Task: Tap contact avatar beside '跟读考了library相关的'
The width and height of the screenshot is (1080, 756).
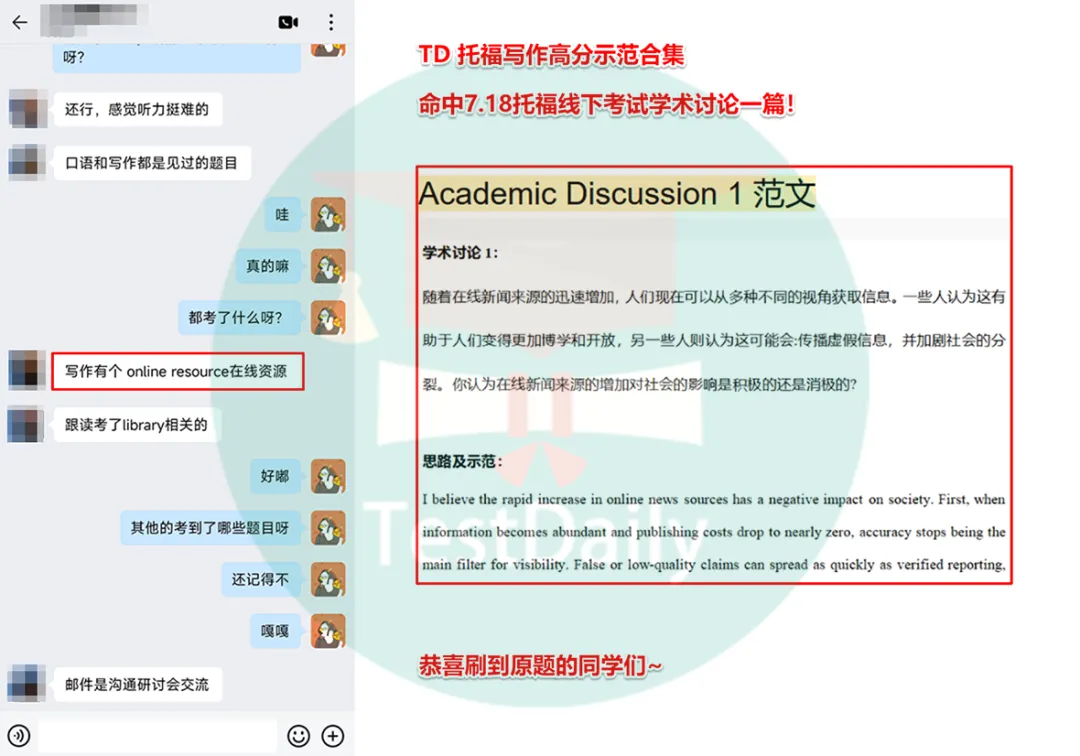Action: pos(27,424)
